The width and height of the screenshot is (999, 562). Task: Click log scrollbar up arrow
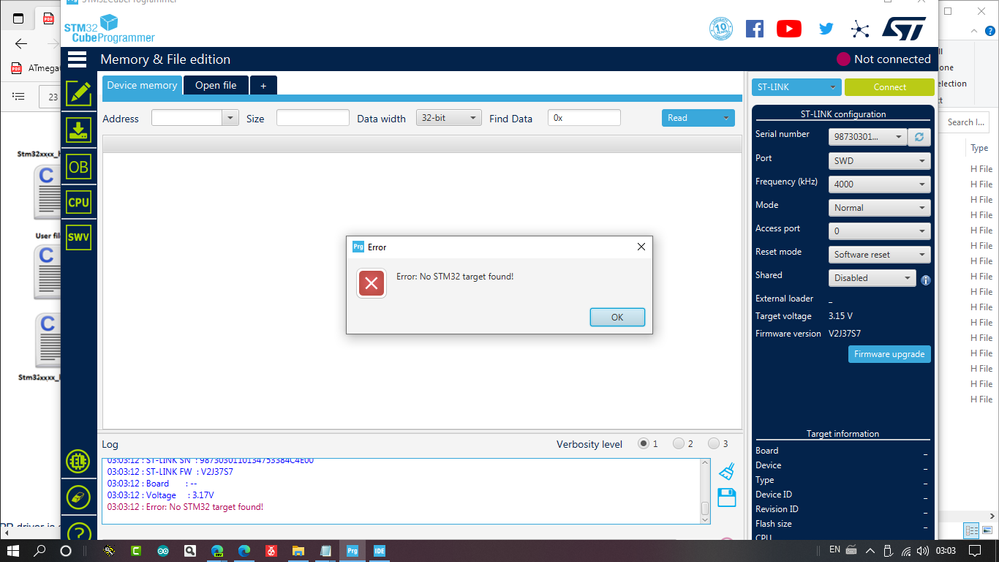click(705, 463)
